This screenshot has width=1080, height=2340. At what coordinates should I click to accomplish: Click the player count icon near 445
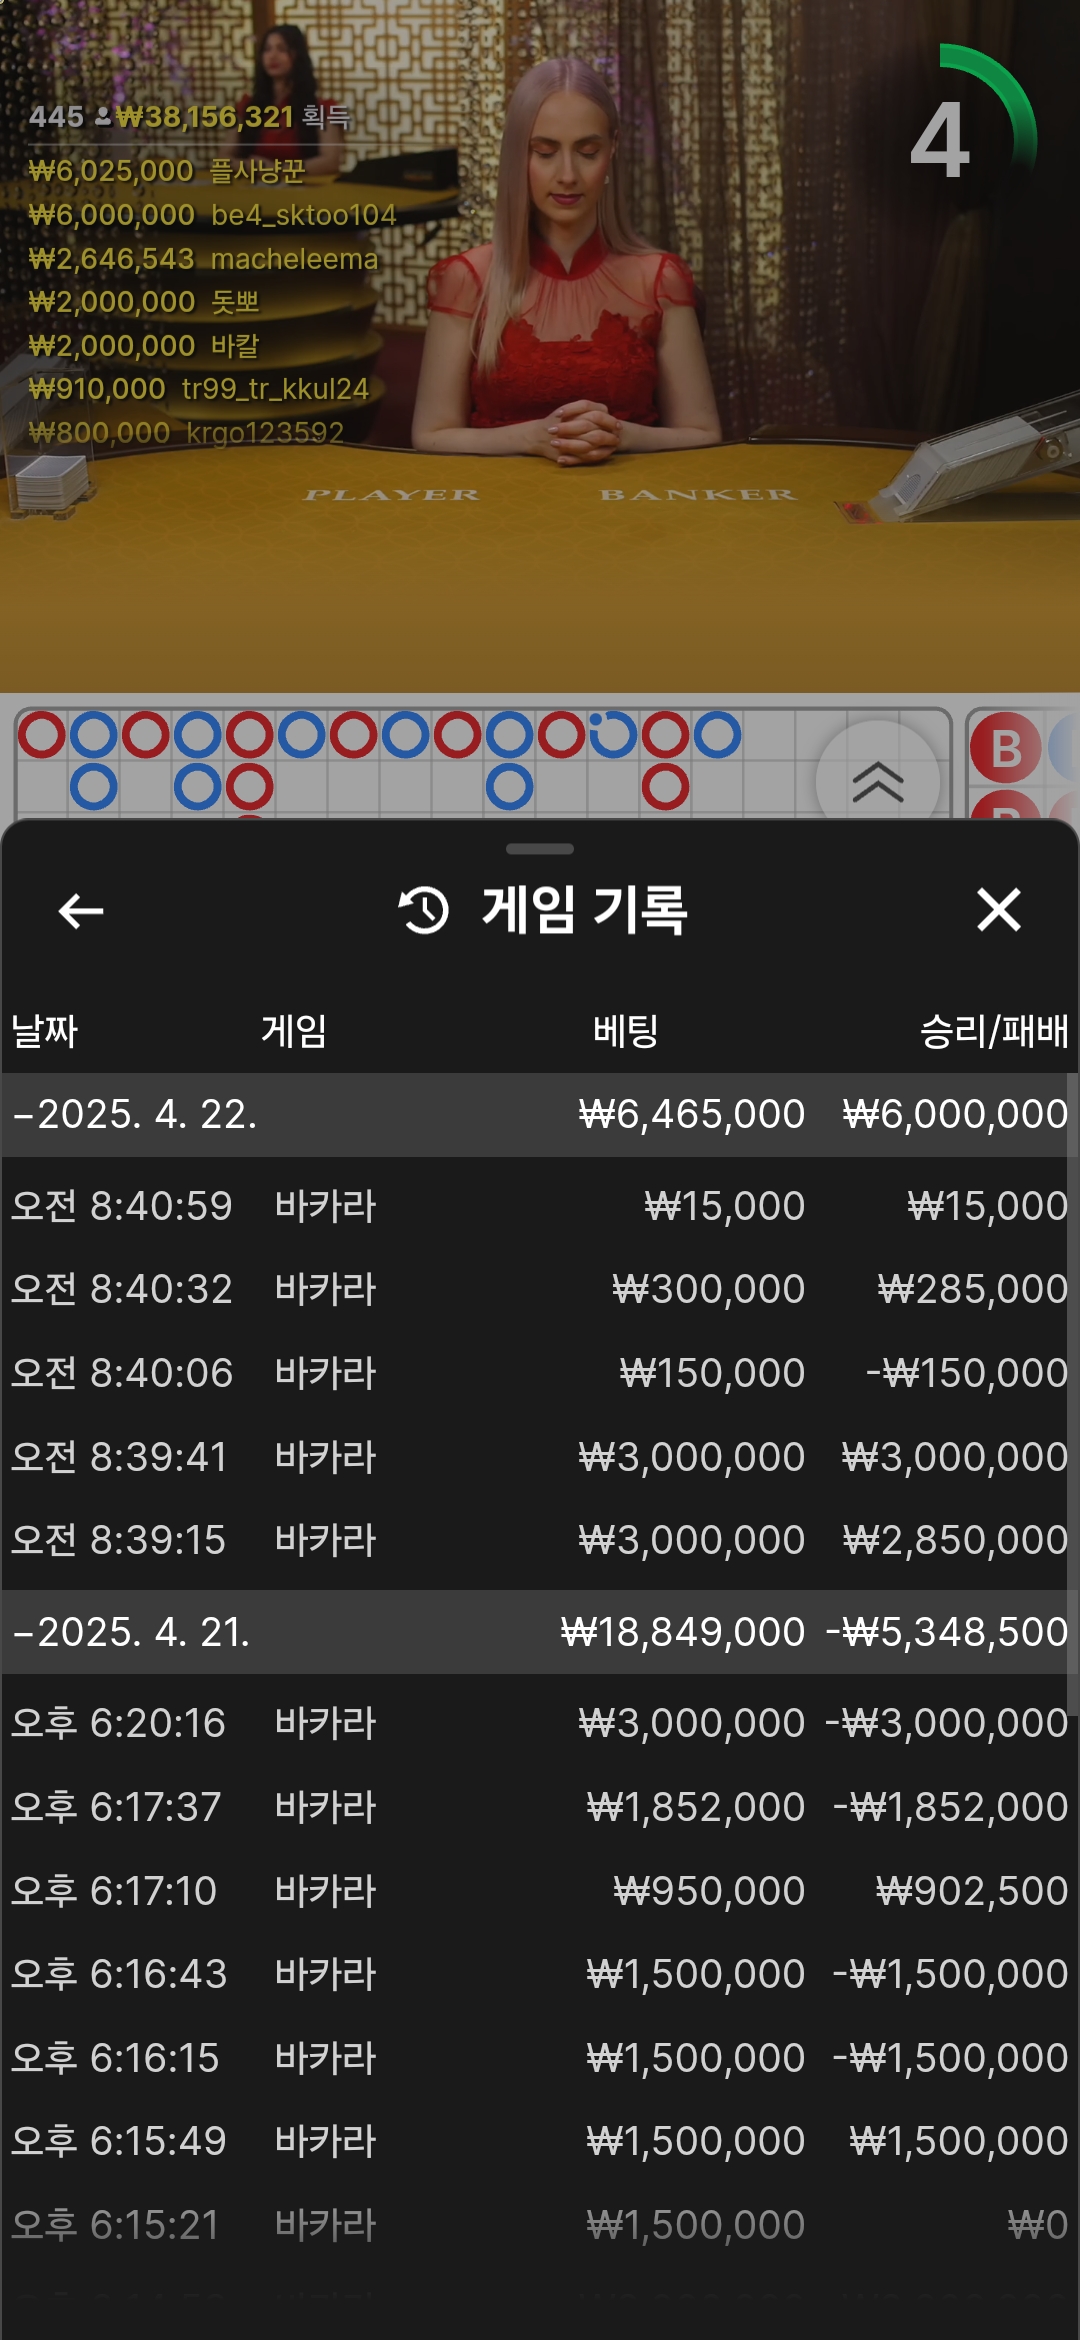(x=103, y=118)
